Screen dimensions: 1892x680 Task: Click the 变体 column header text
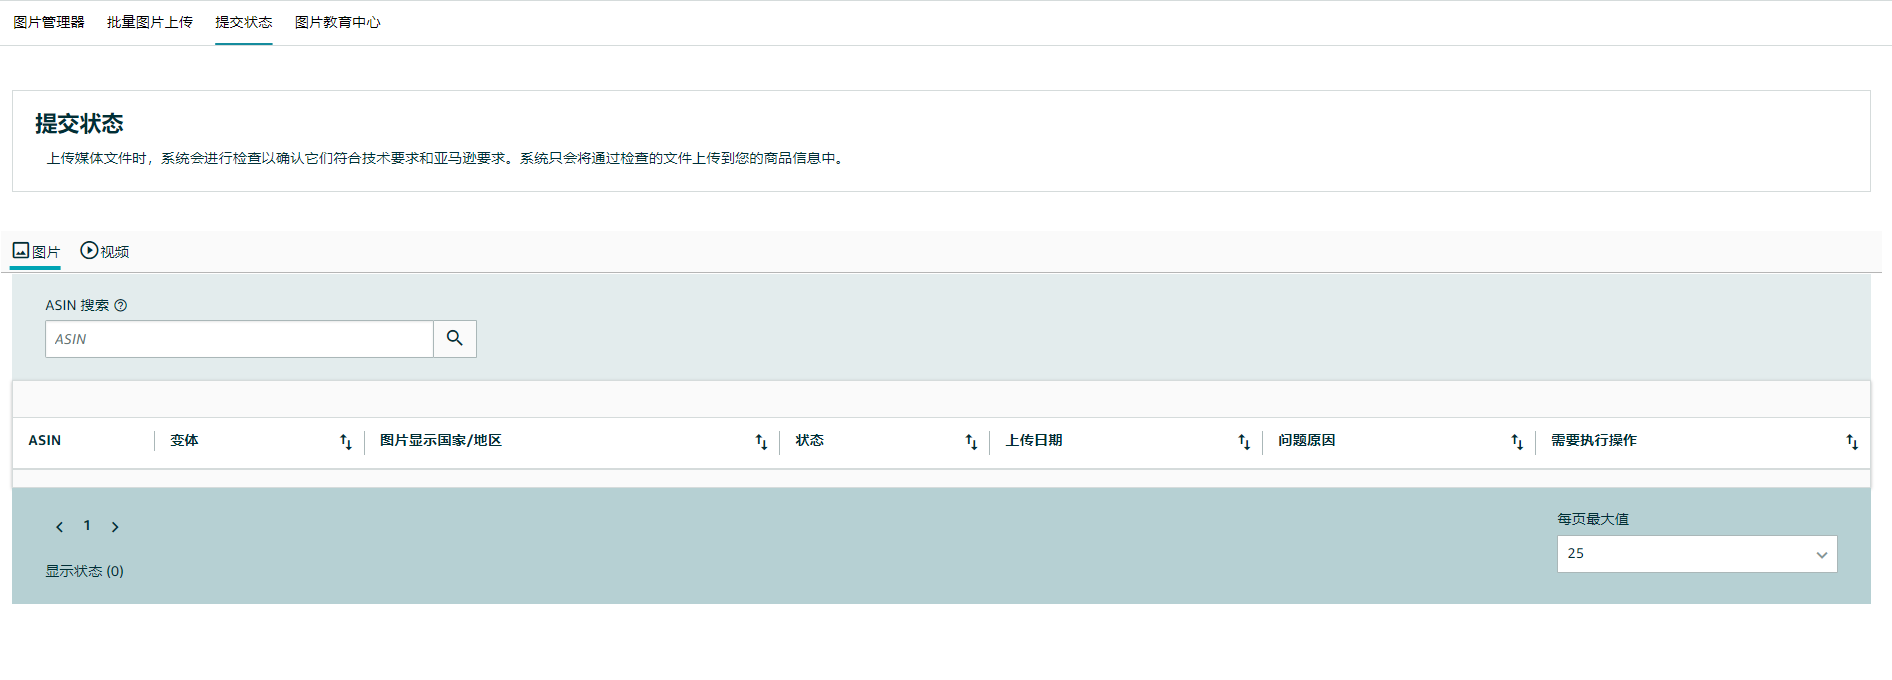point(184,441)
